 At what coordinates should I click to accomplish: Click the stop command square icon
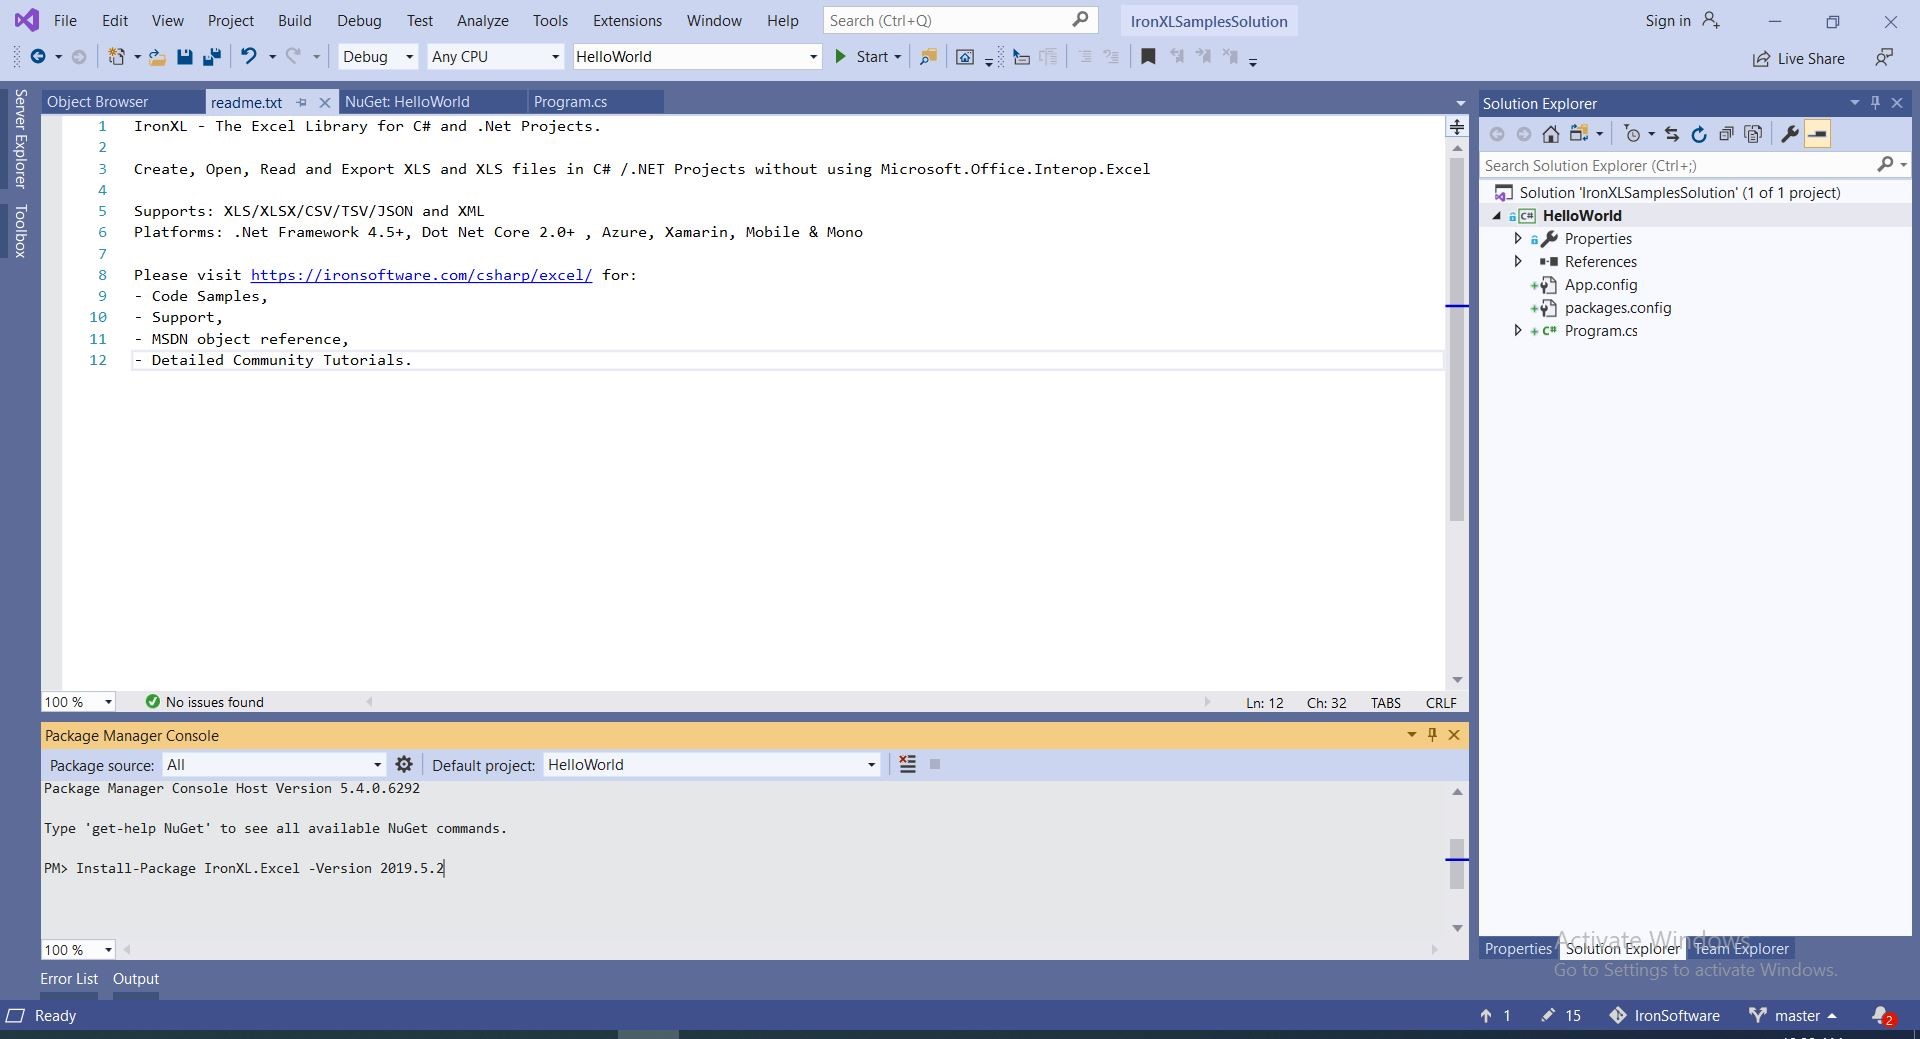point(935,764)
